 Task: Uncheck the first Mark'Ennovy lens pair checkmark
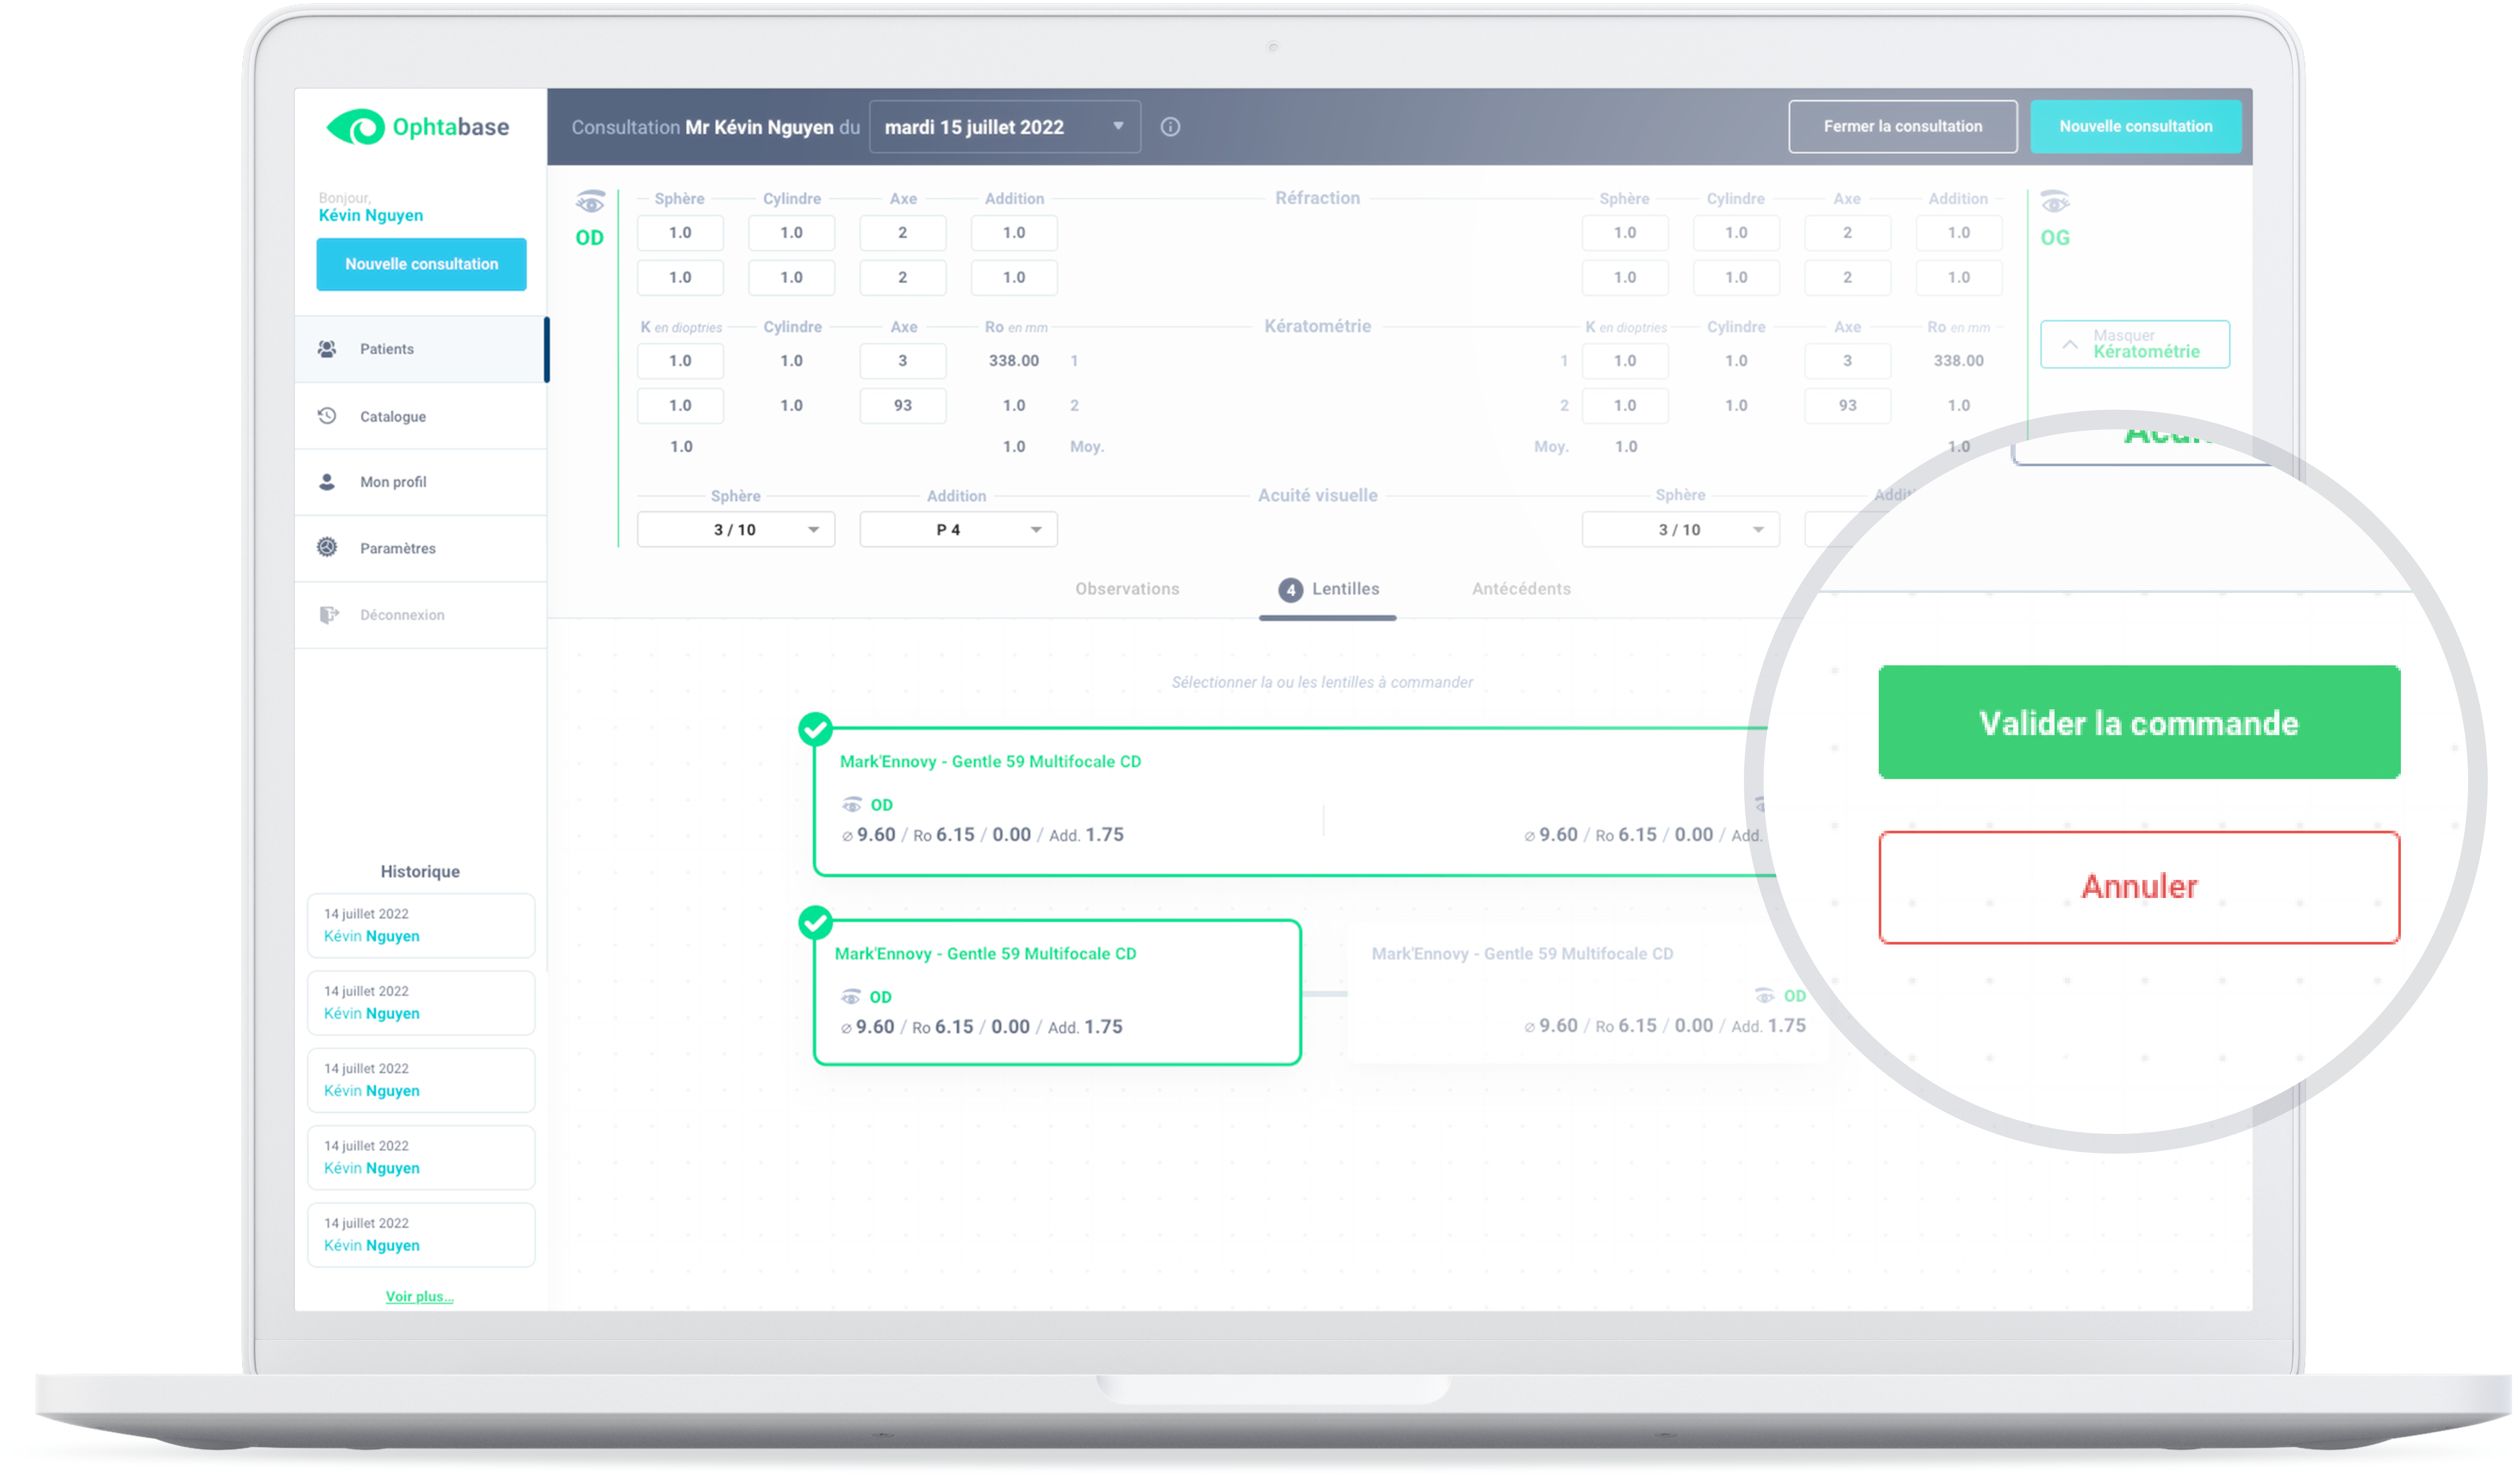coord(815,729)
